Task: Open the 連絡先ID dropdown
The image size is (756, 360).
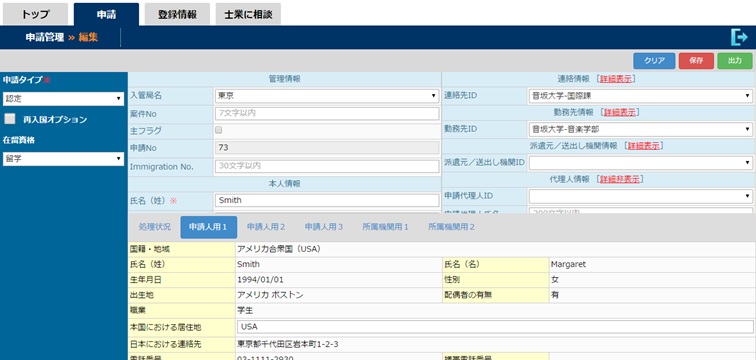Action: point(641,96)
